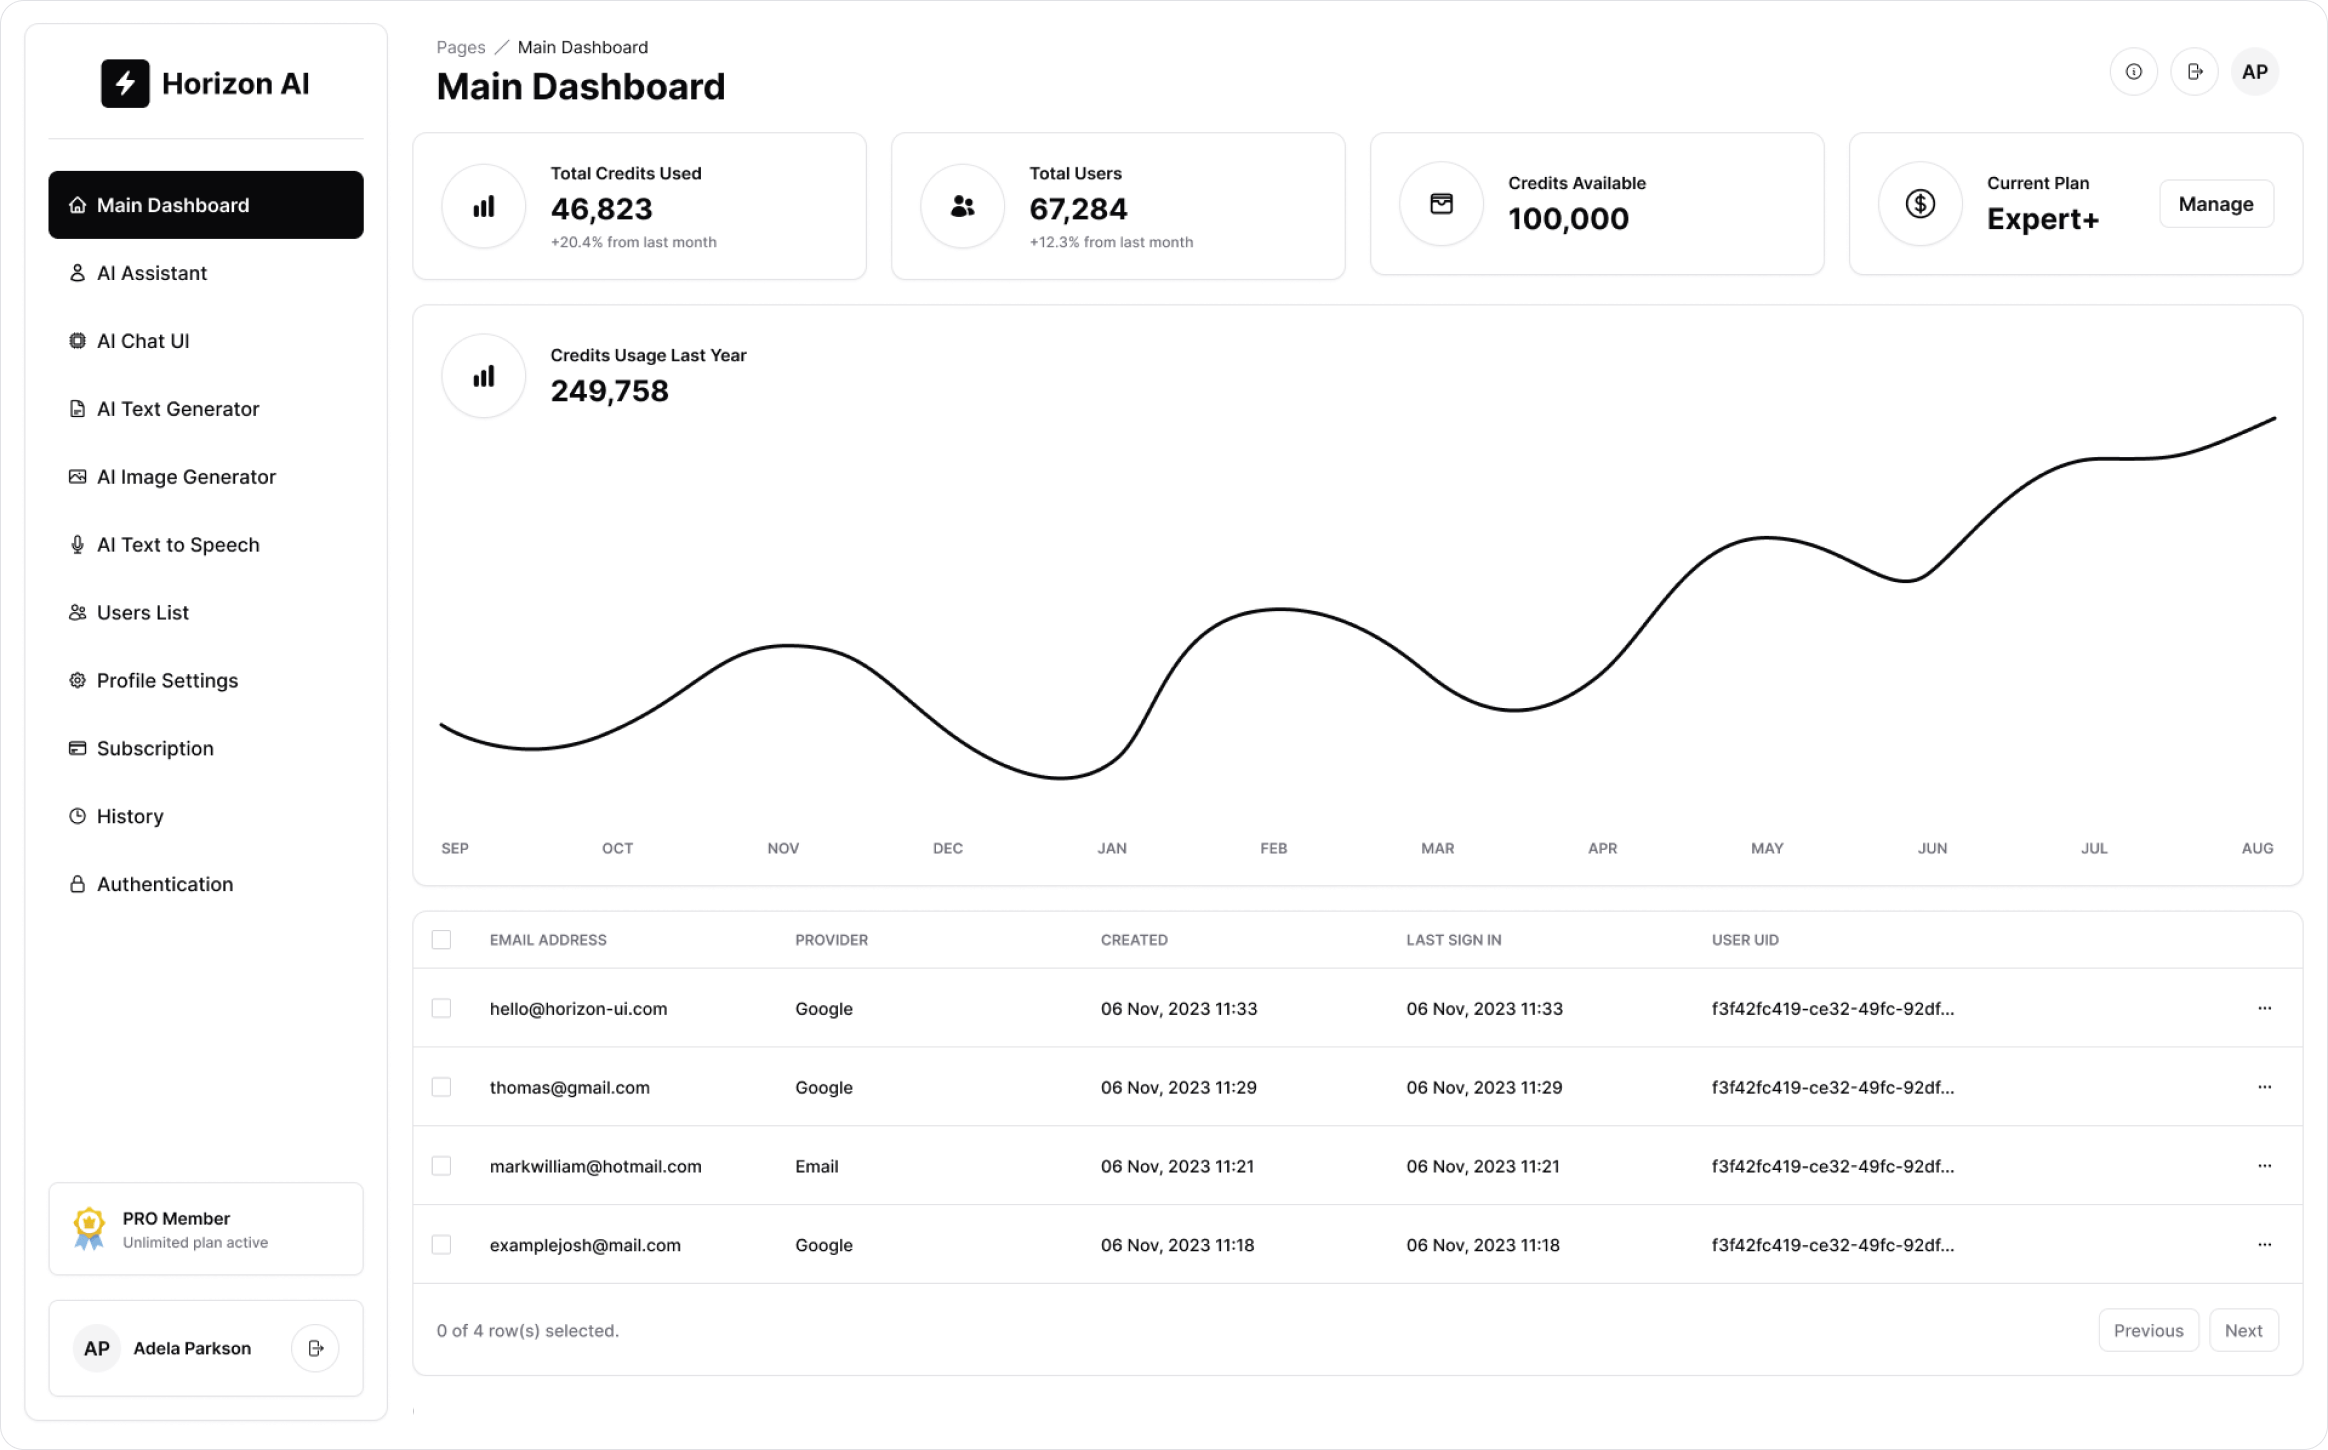Click the info icon in the top right
Viewport: 2328px width, 1450px height.
[2133, 71]
